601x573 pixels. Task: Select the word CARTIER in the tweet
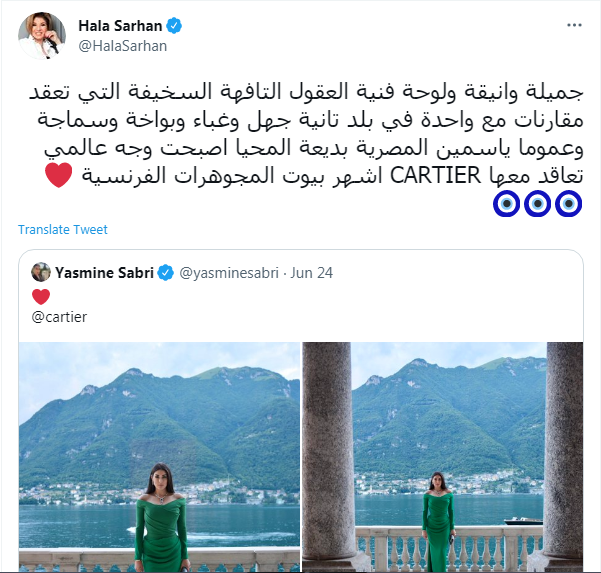435,176
